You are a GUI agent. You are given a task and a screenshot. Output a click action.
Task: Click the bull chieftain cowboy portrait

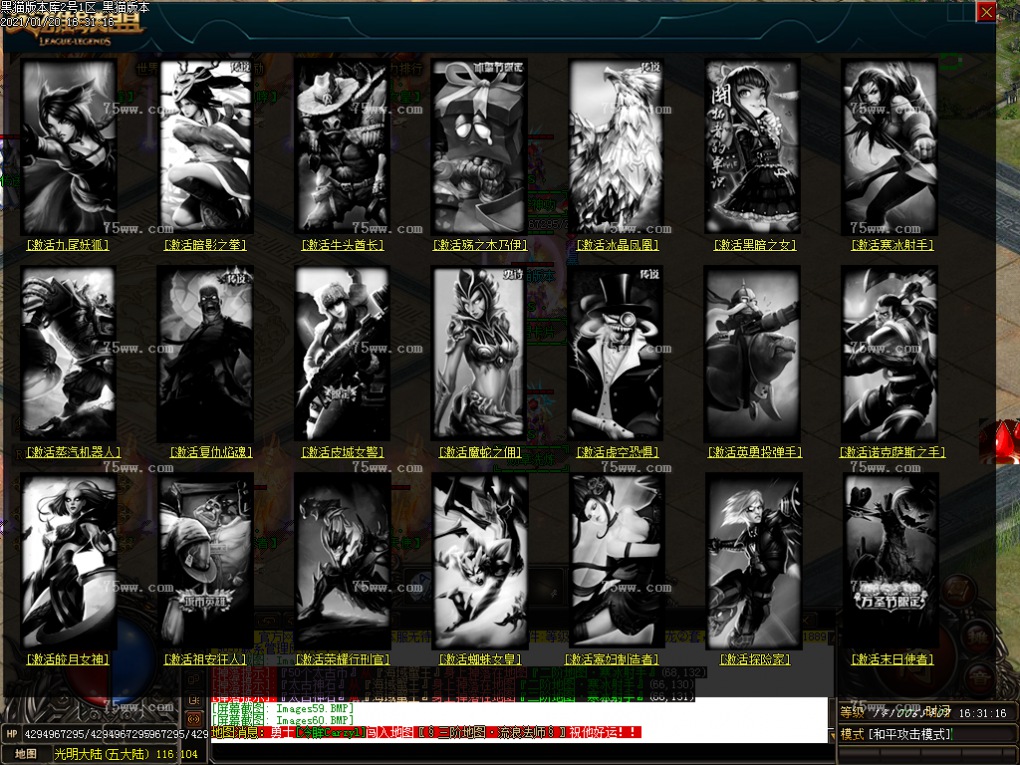click(343, 147)
